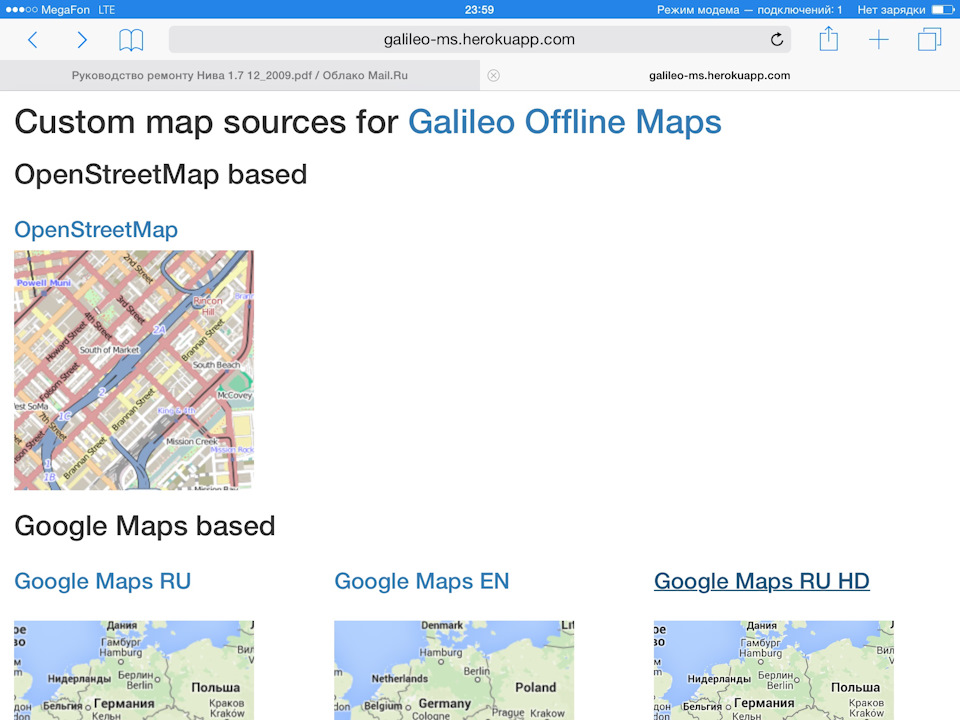Tap the 'OpenStreetMap based' heading

click(160, 174)
